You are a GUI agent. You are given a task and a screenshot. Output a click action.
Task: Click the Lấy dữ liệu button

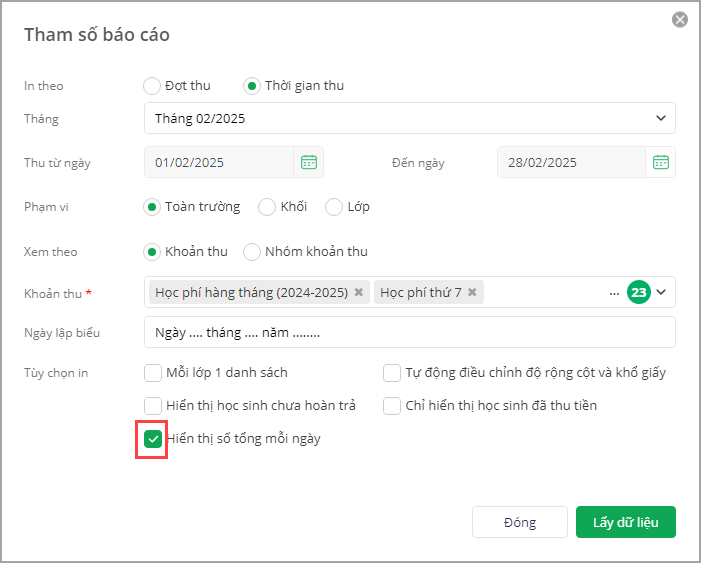point(625,522)
